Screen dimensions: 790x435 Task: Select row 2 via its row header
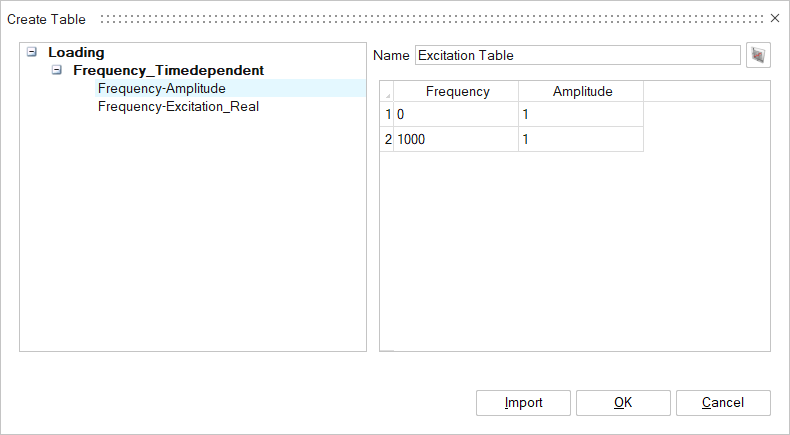point(387,140)
